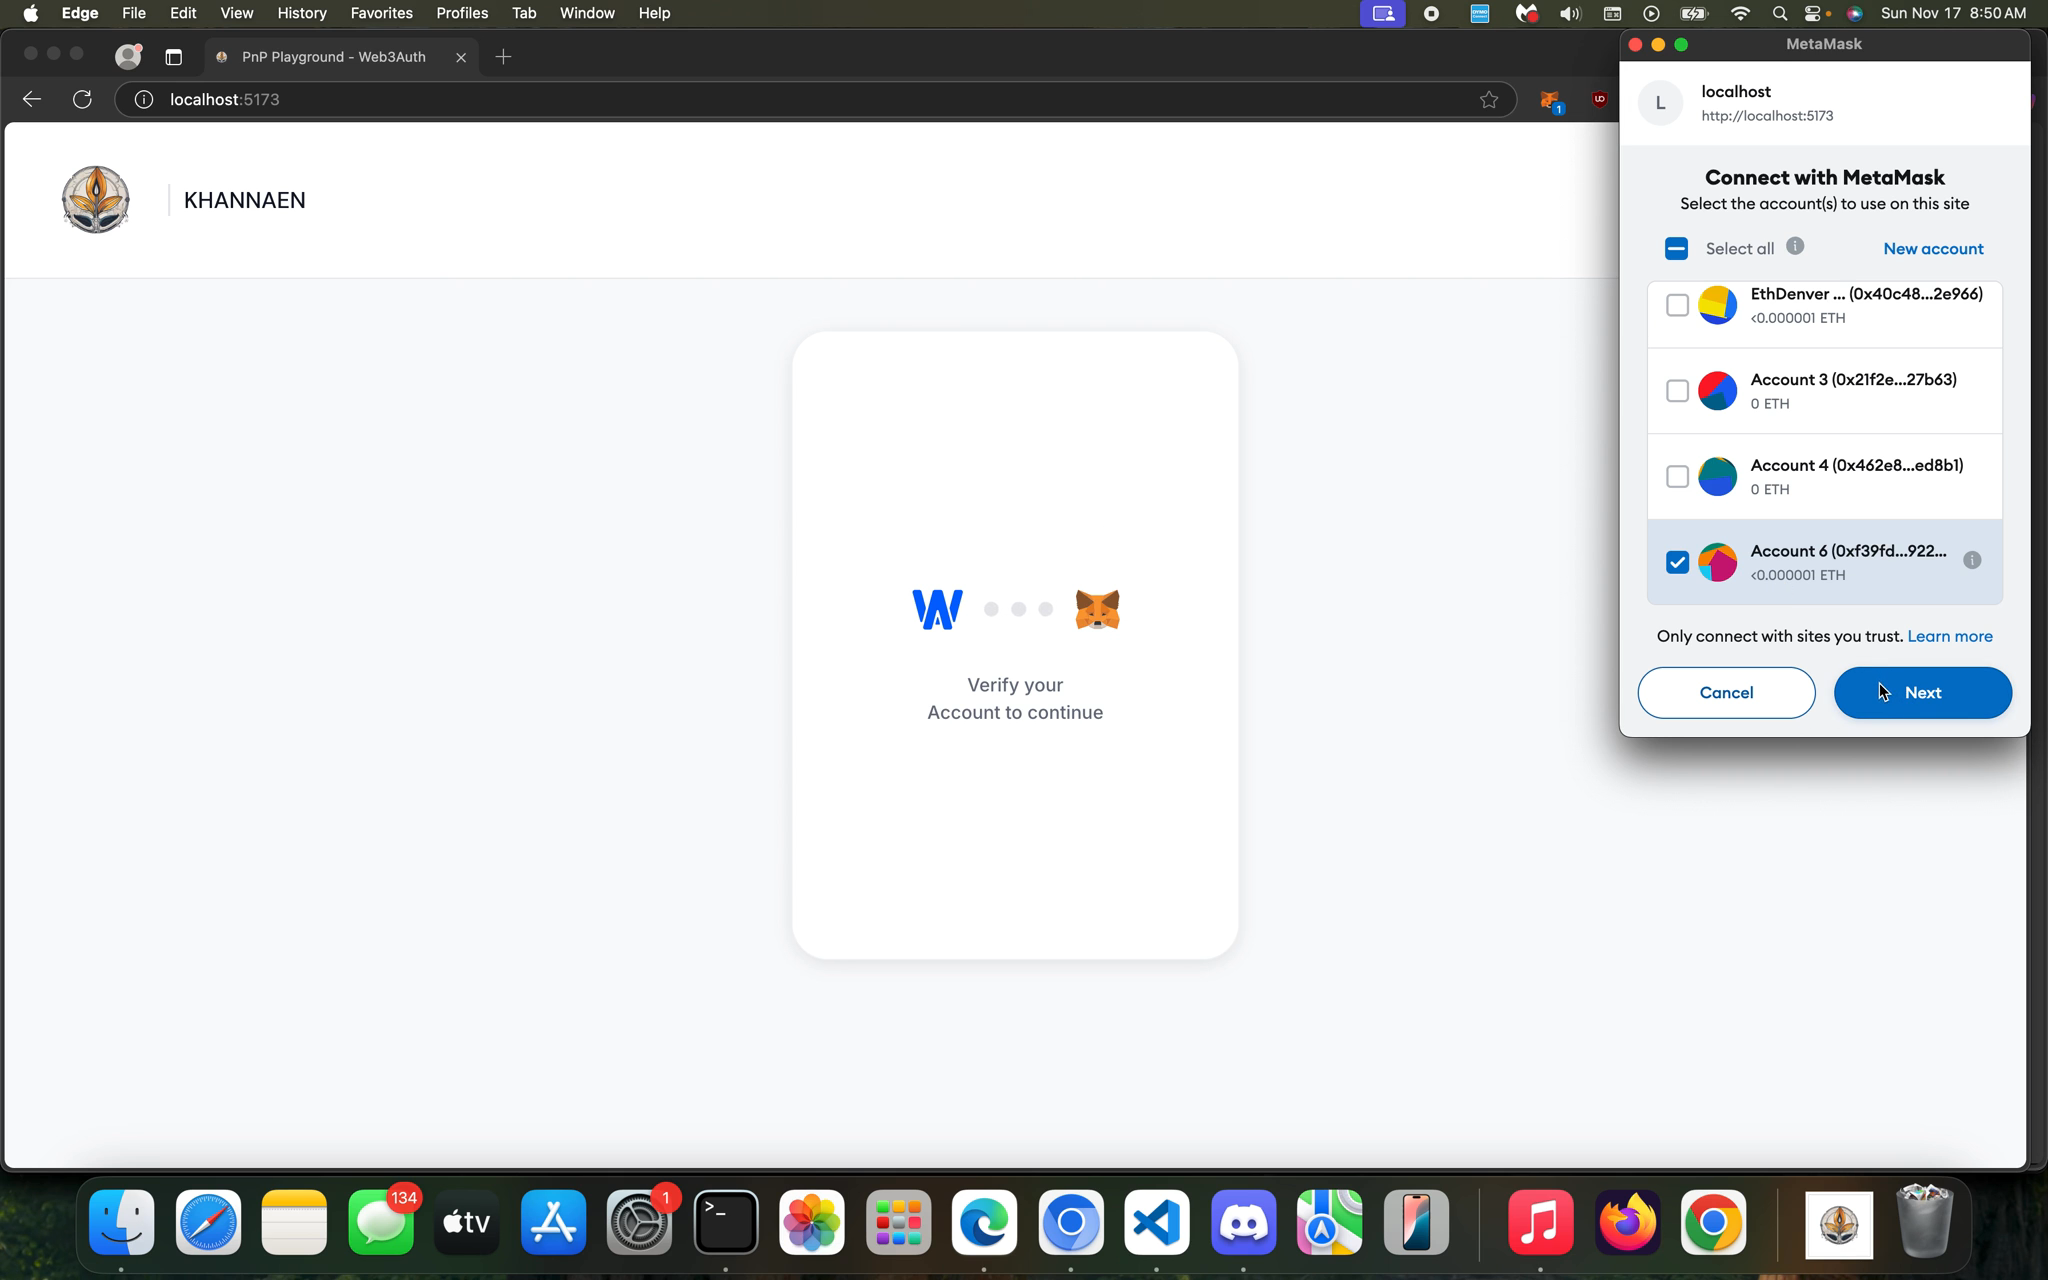Viewport: 2048px width, 1280px height.
Task: Click the Account 6 avatar icon
Action: point(1717,562)
